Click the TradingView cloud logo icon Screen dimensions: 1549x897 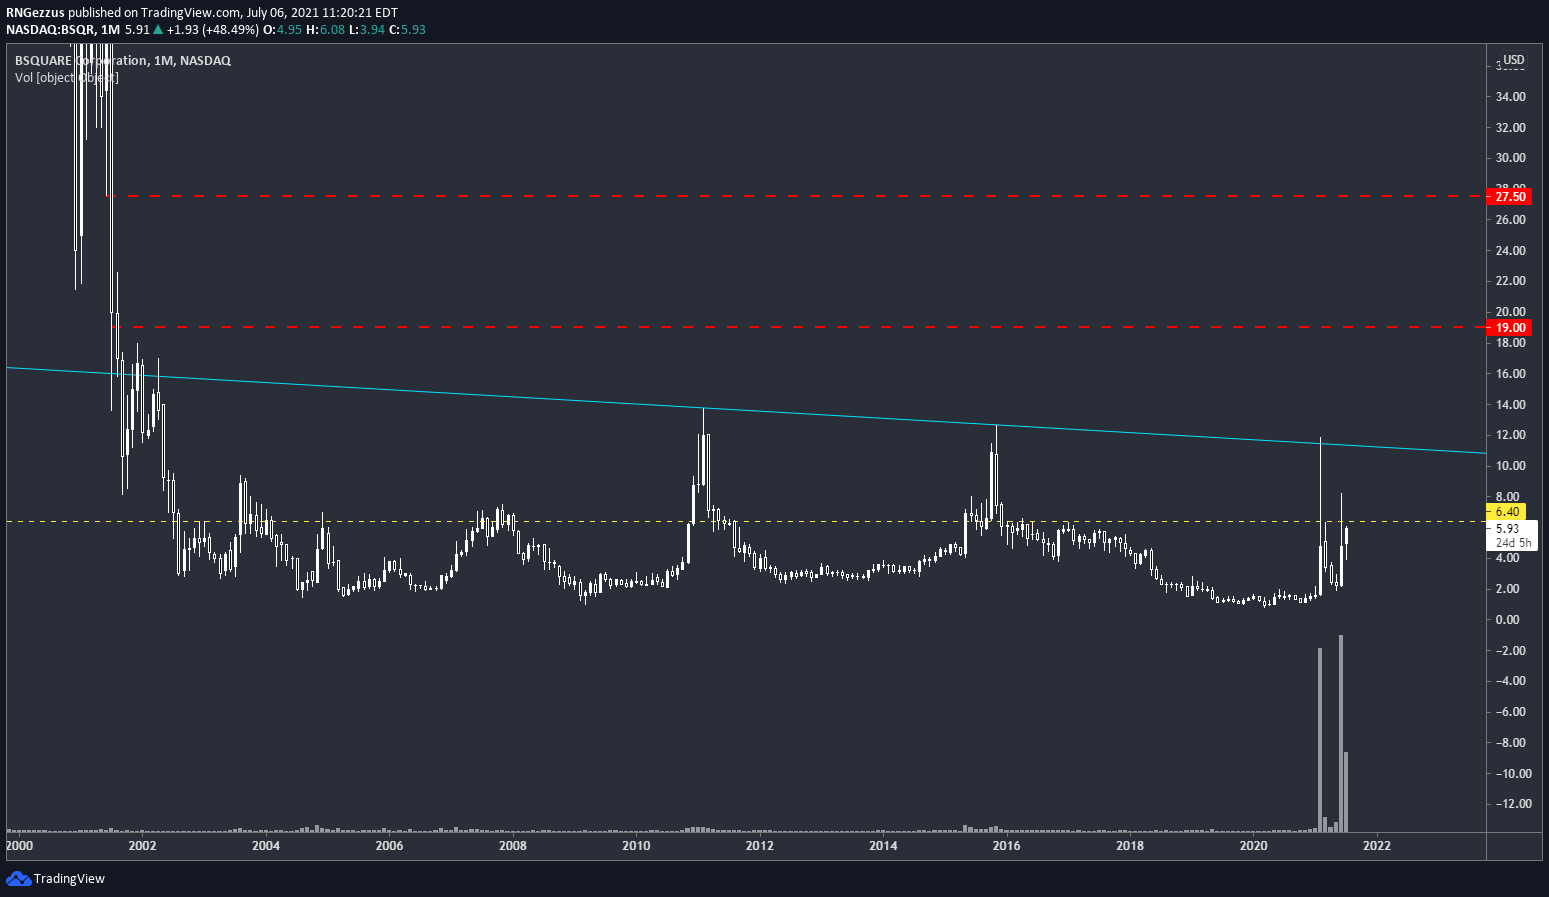pyautogui.click(x=18, y=878)
